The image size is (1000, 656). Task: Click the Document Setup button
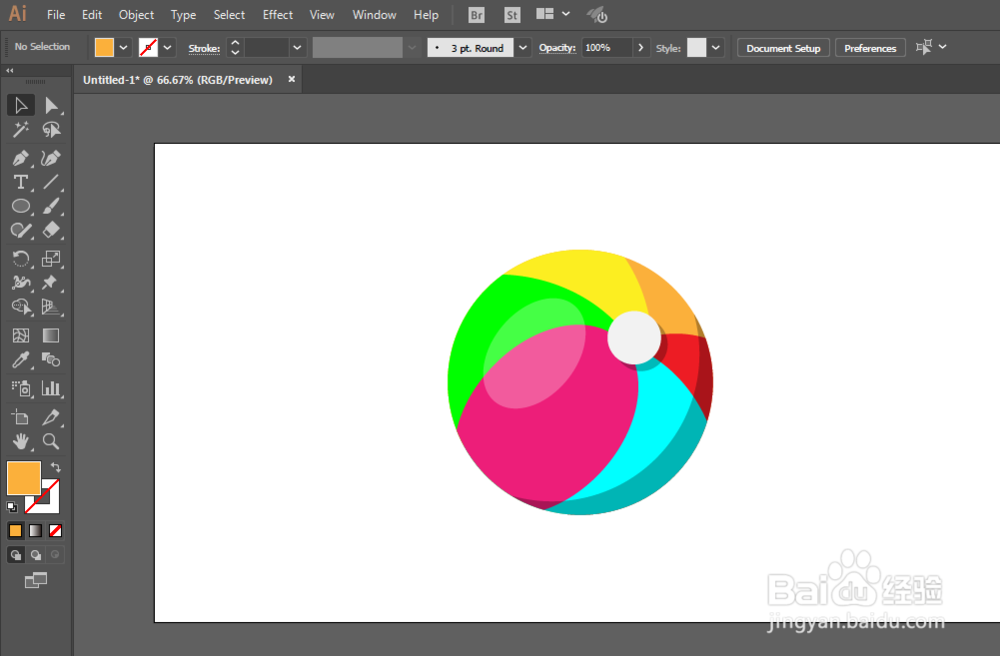coord(783,48)
